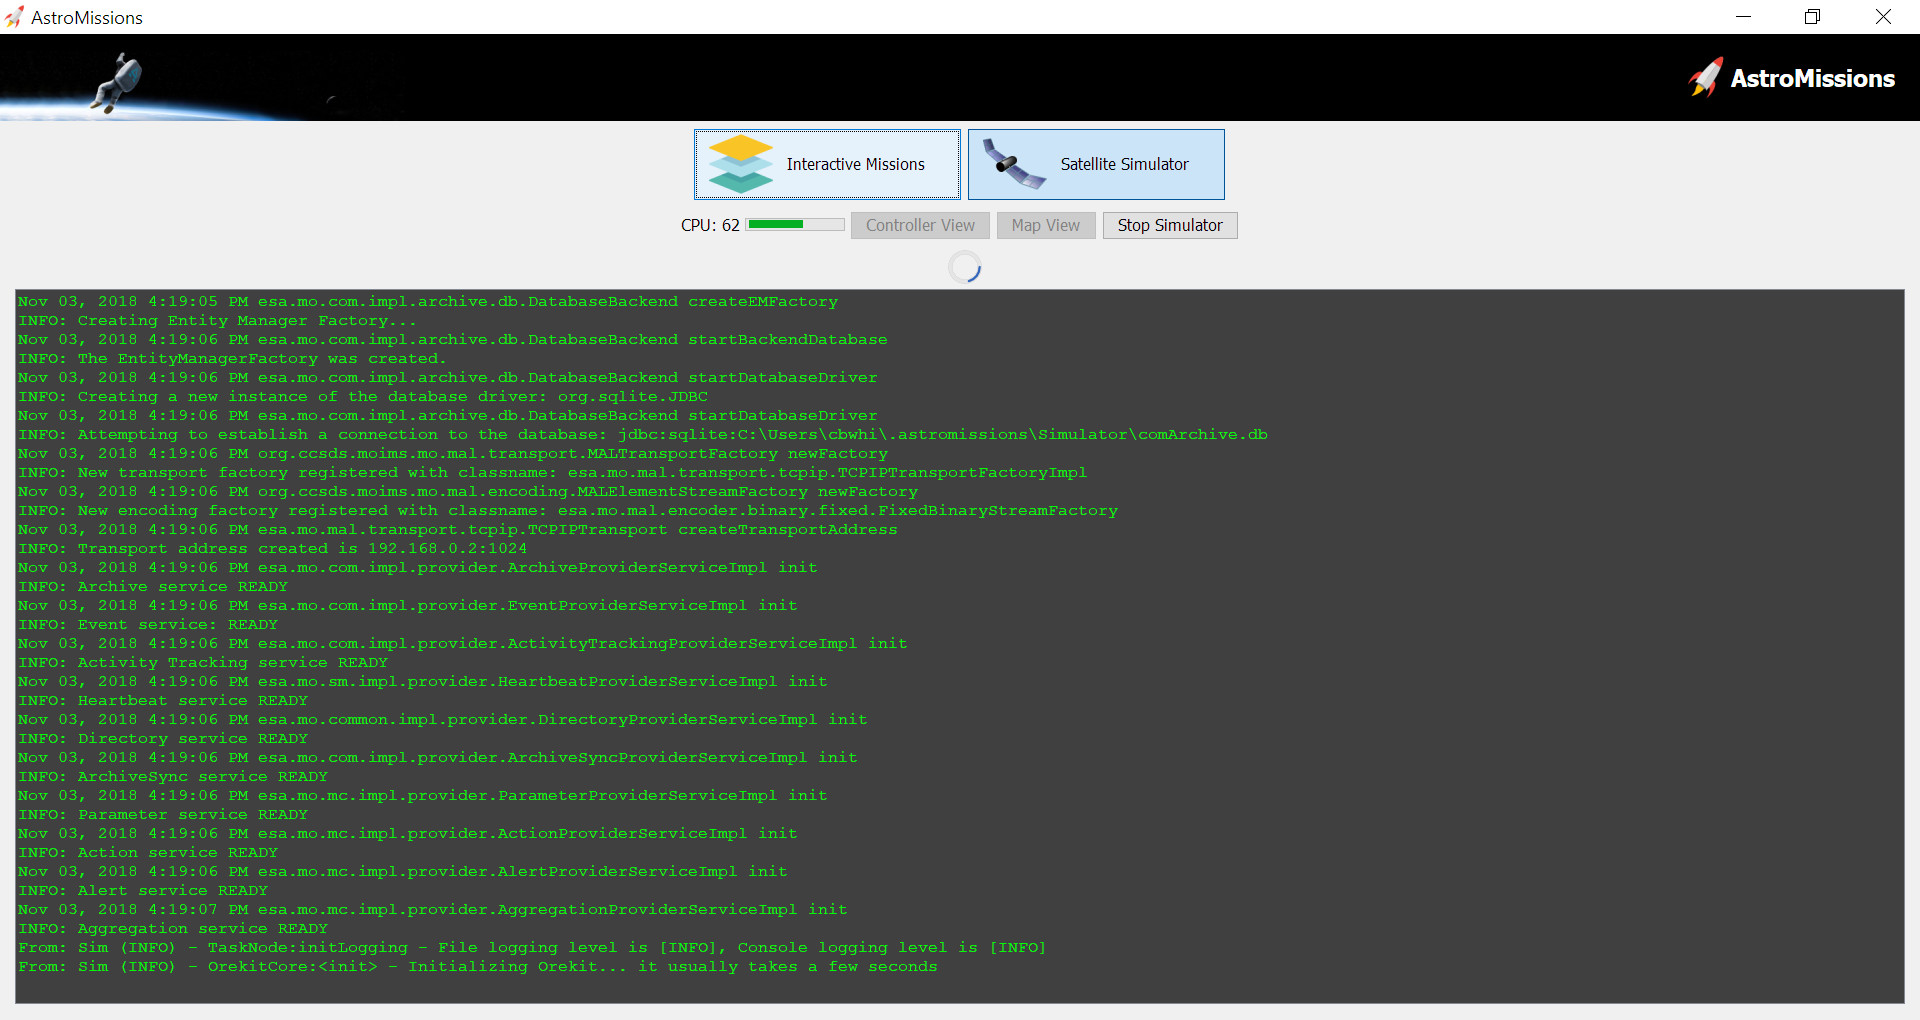Close the AstroMissions window

pos(1883,17)
